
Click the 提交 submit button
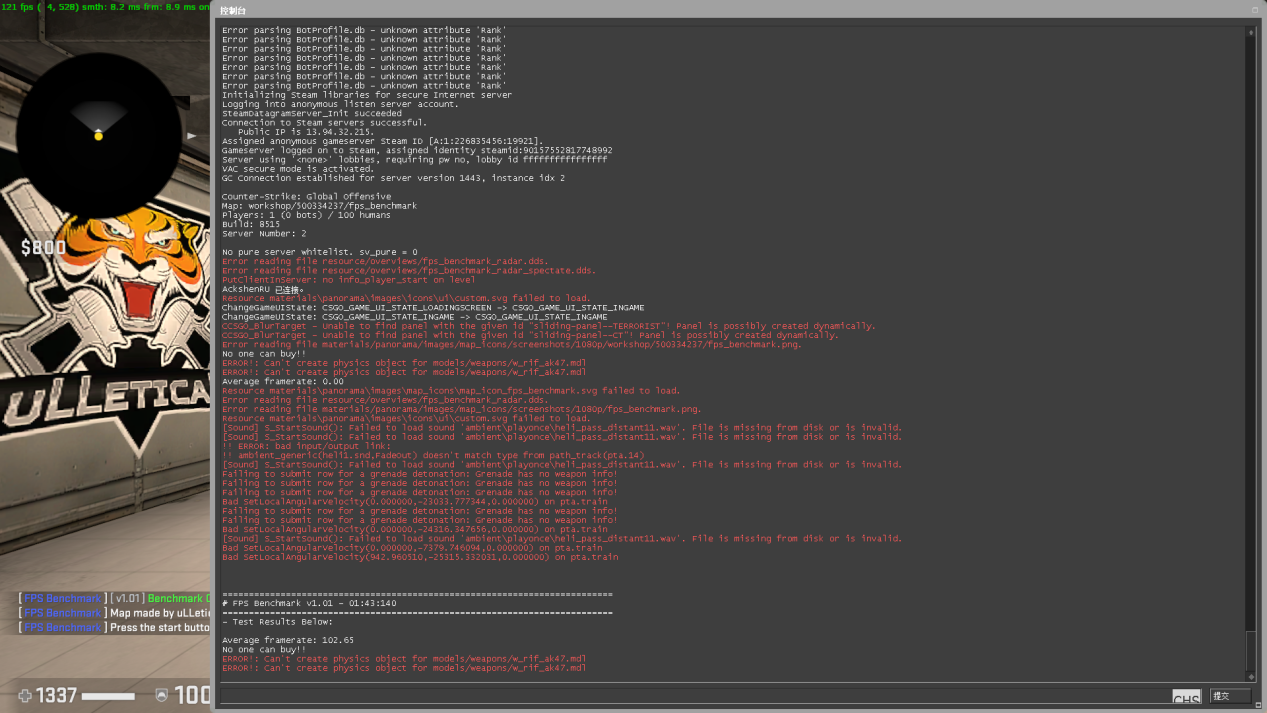click(1229, 695)
